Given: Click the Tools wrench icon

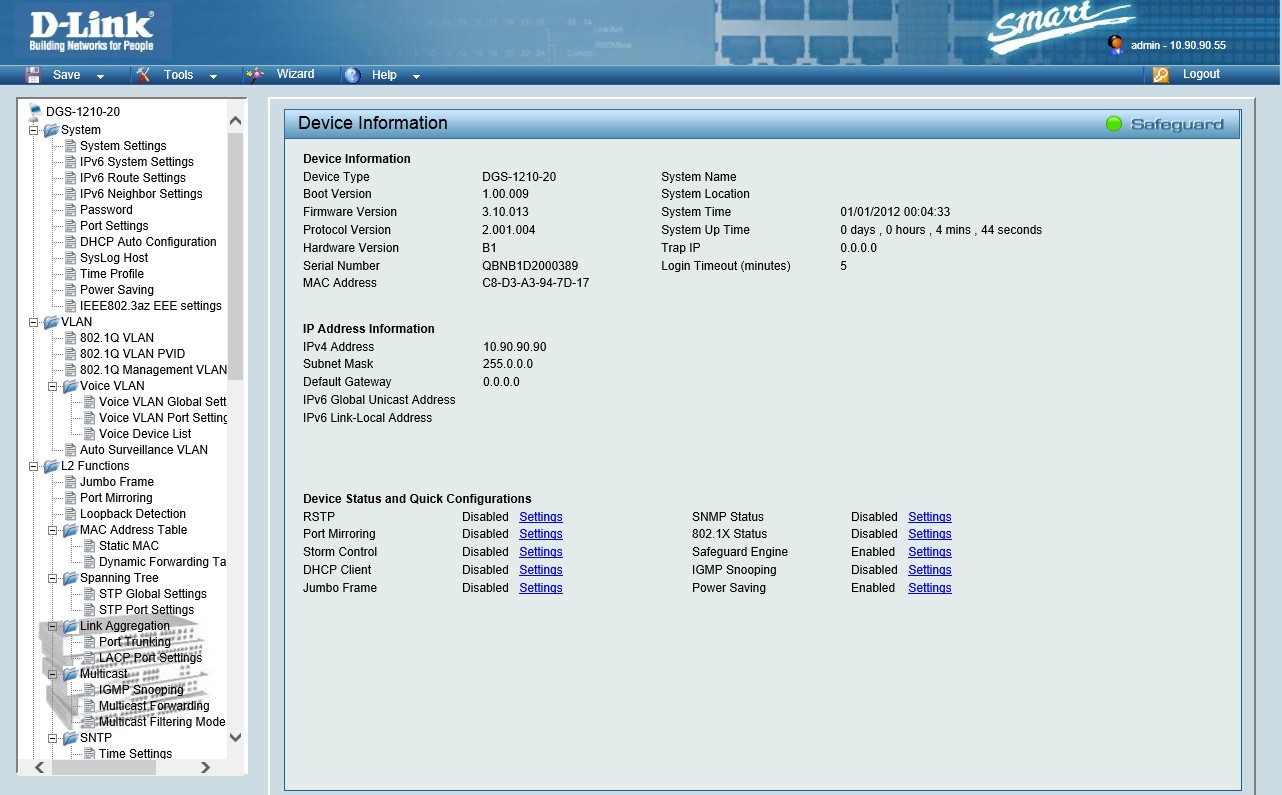Looking at the screenshot, I should click(143, 75).
